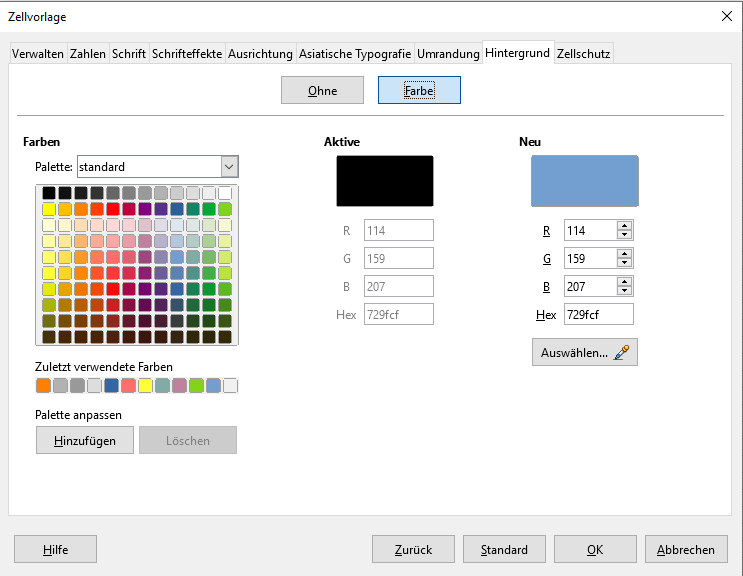
Task: Click the Aktive B field showing 207
Action: coord(399,286)
